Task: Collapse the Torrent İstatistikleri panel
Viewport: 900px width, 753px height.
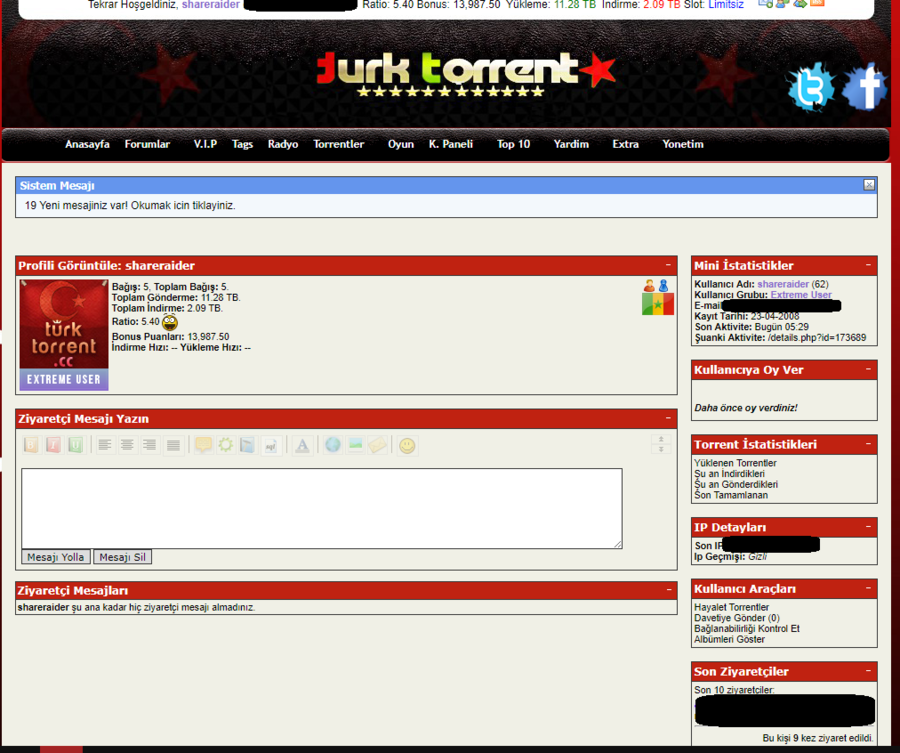Action: pyautogui.click(x=868, y=444)
